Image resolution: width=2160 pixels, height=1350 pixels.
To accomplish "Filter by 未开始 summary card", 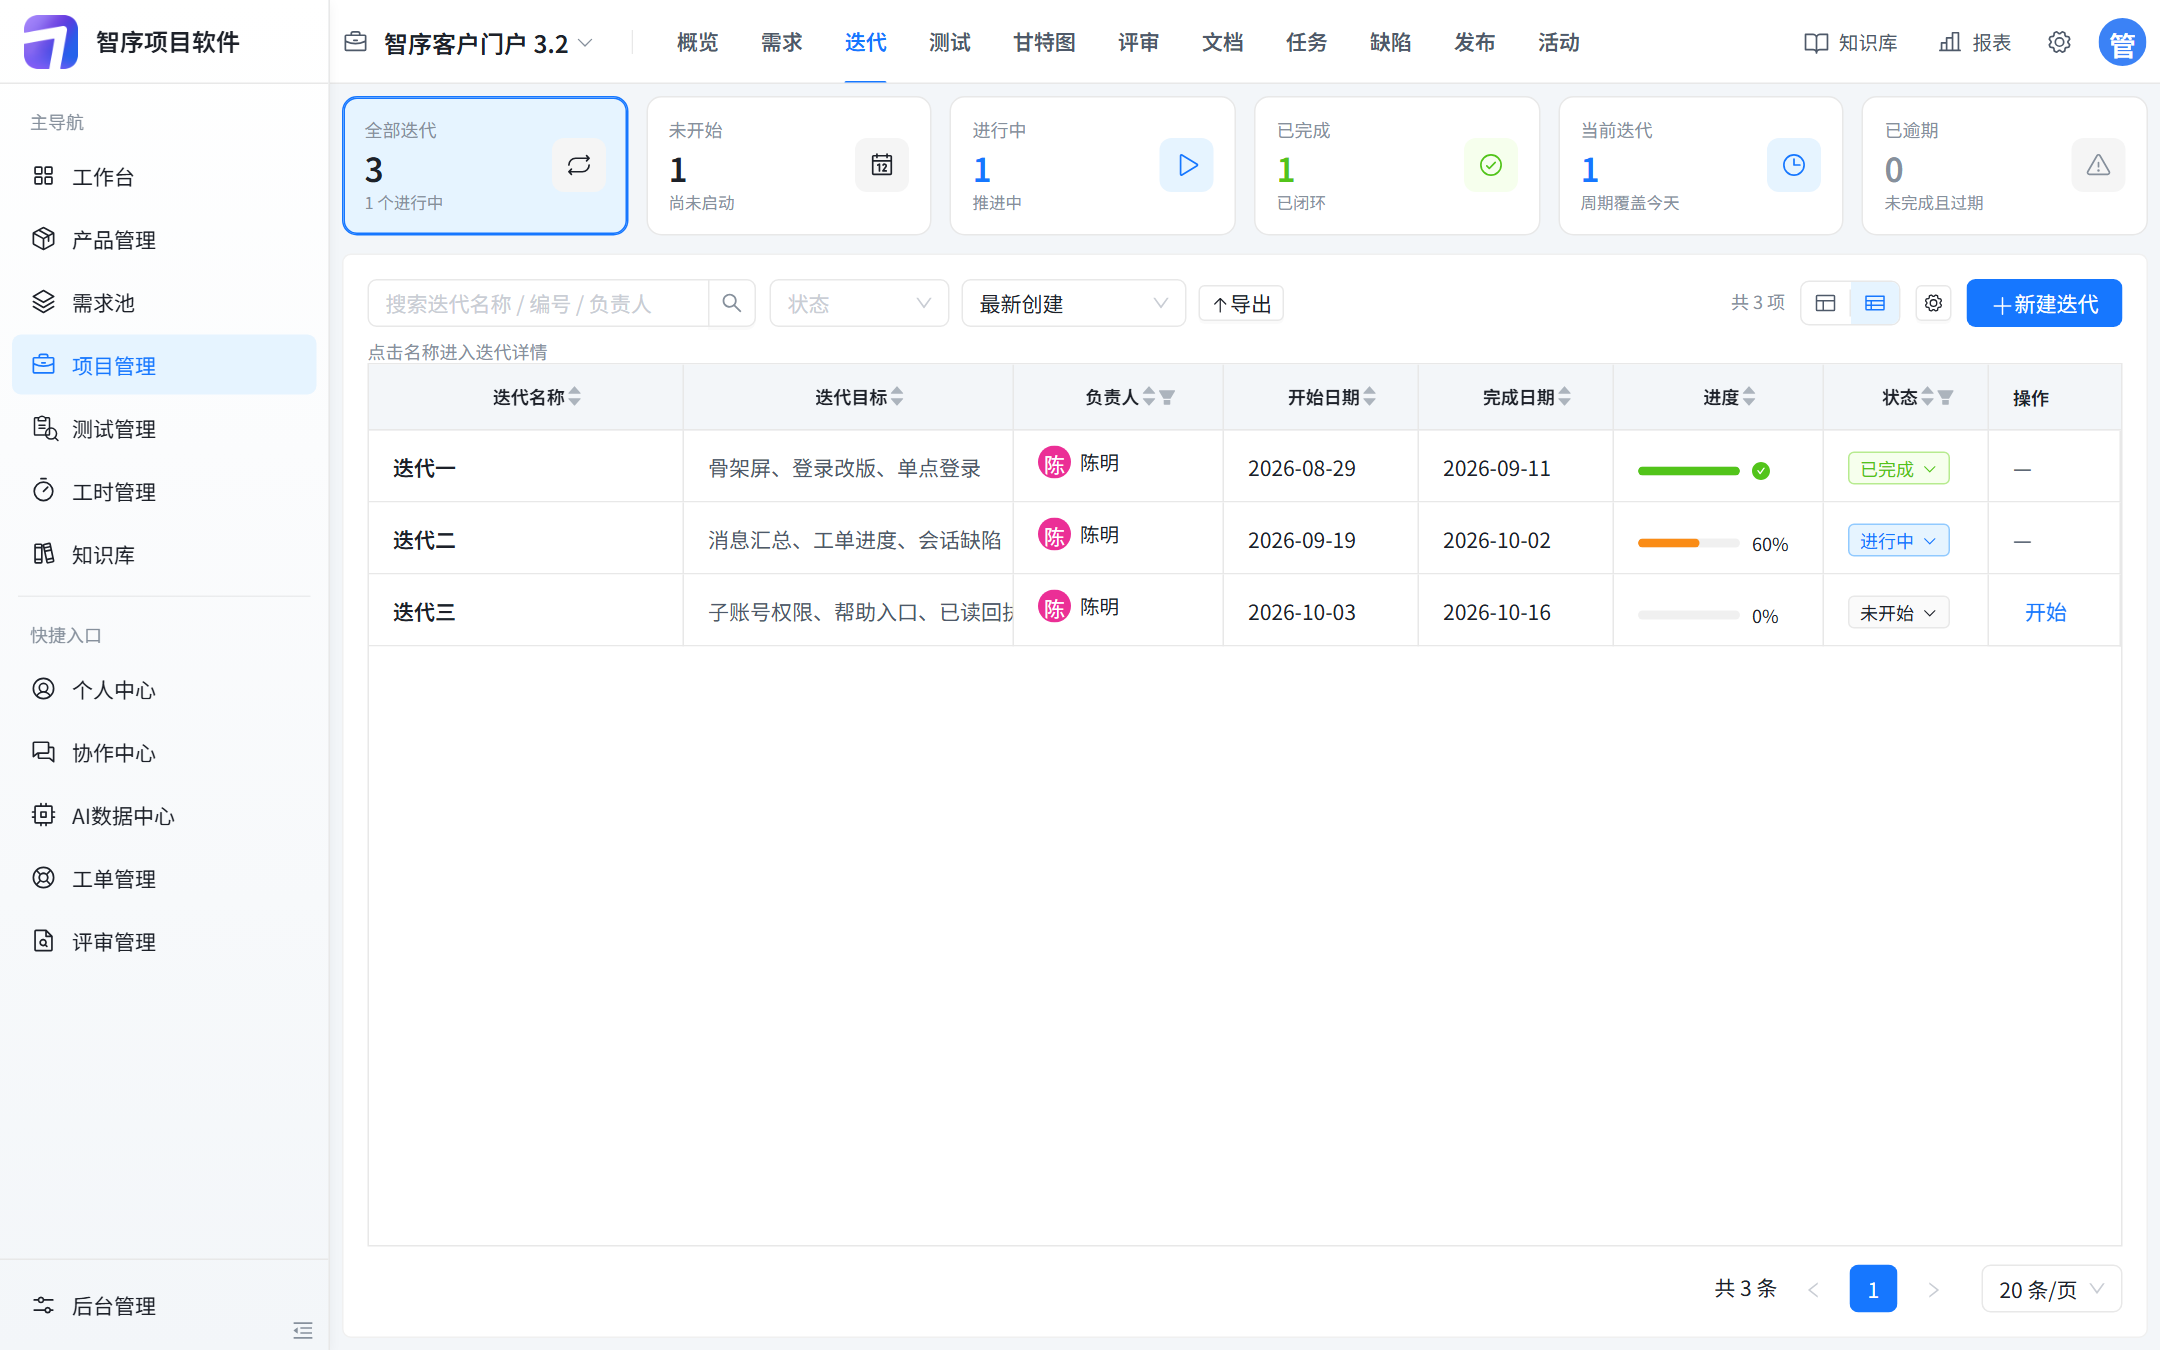I will pyautogui.click(x=789, y=166).
